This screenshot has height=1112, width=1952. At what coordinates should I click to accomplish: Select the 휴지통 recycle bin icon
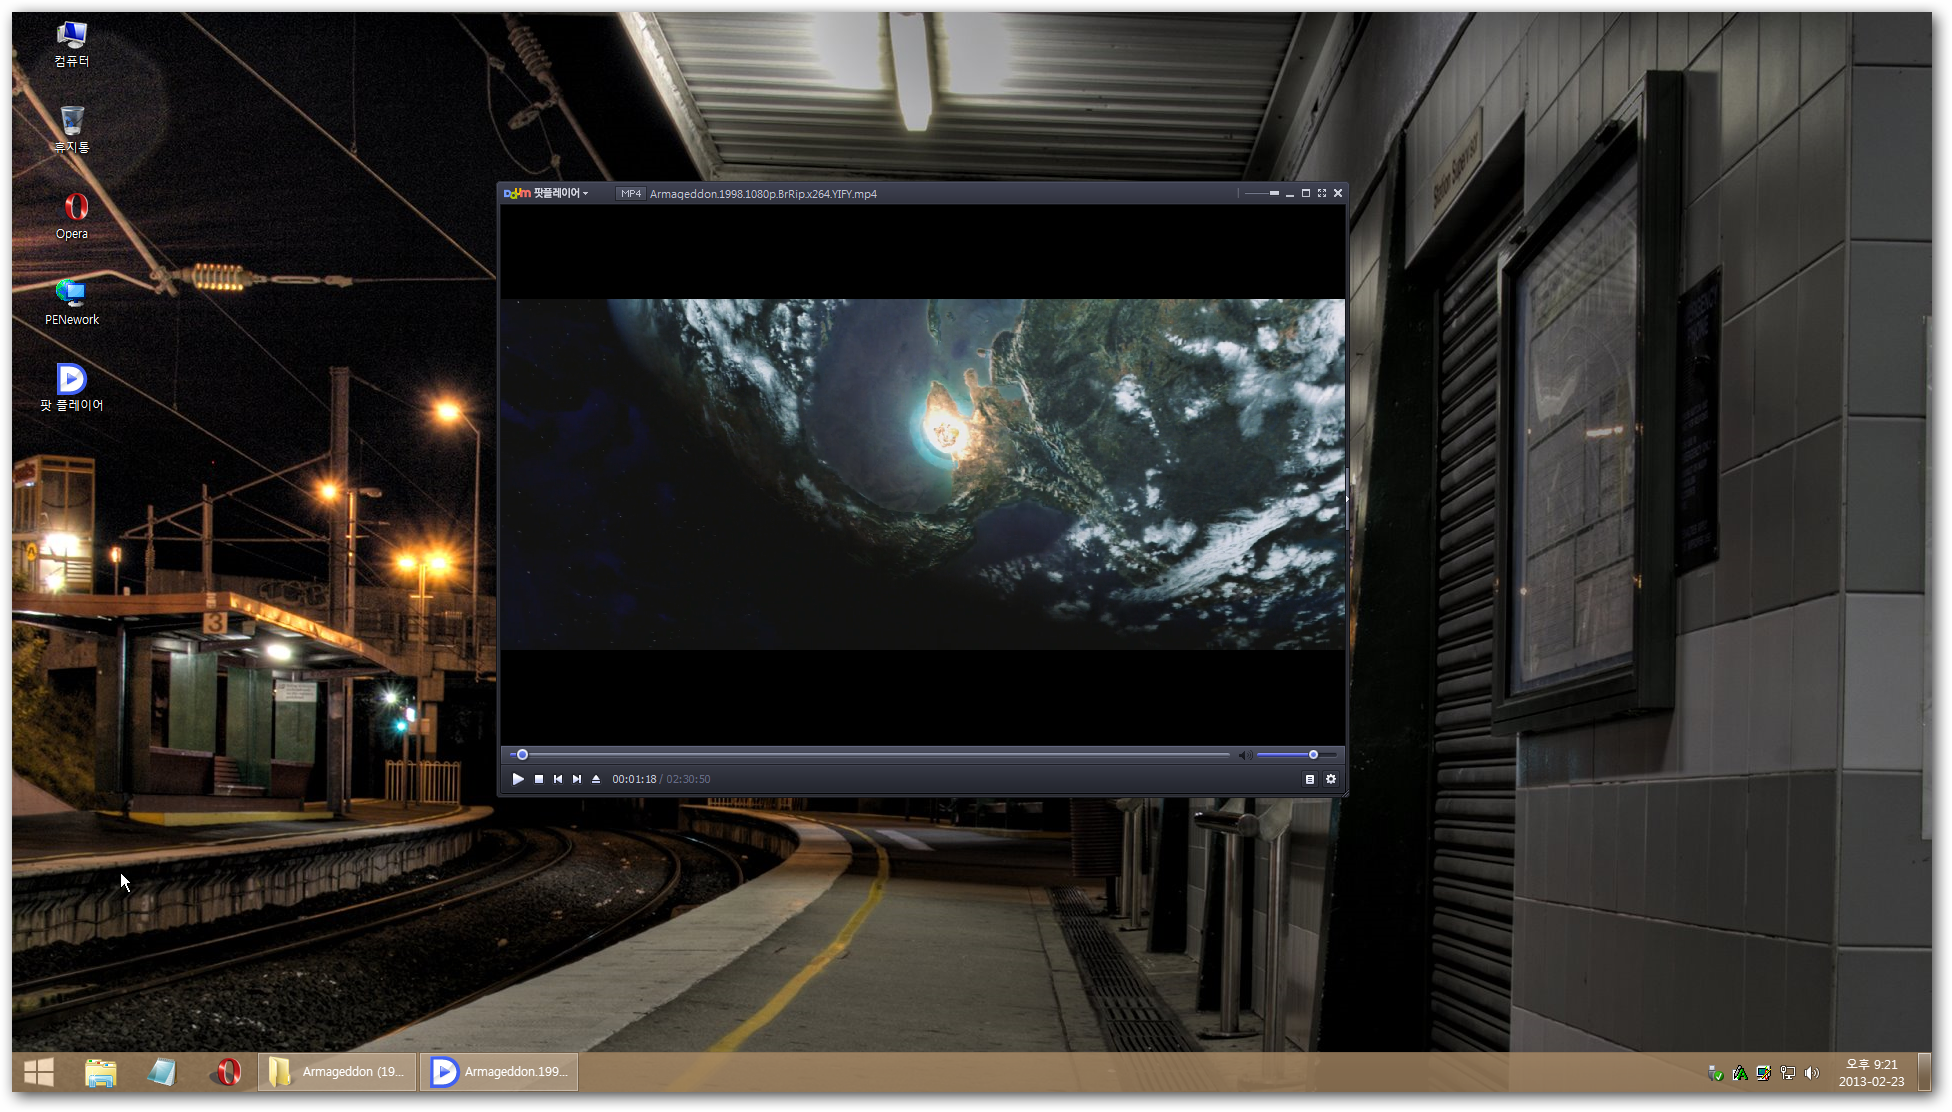coord(72,130)
